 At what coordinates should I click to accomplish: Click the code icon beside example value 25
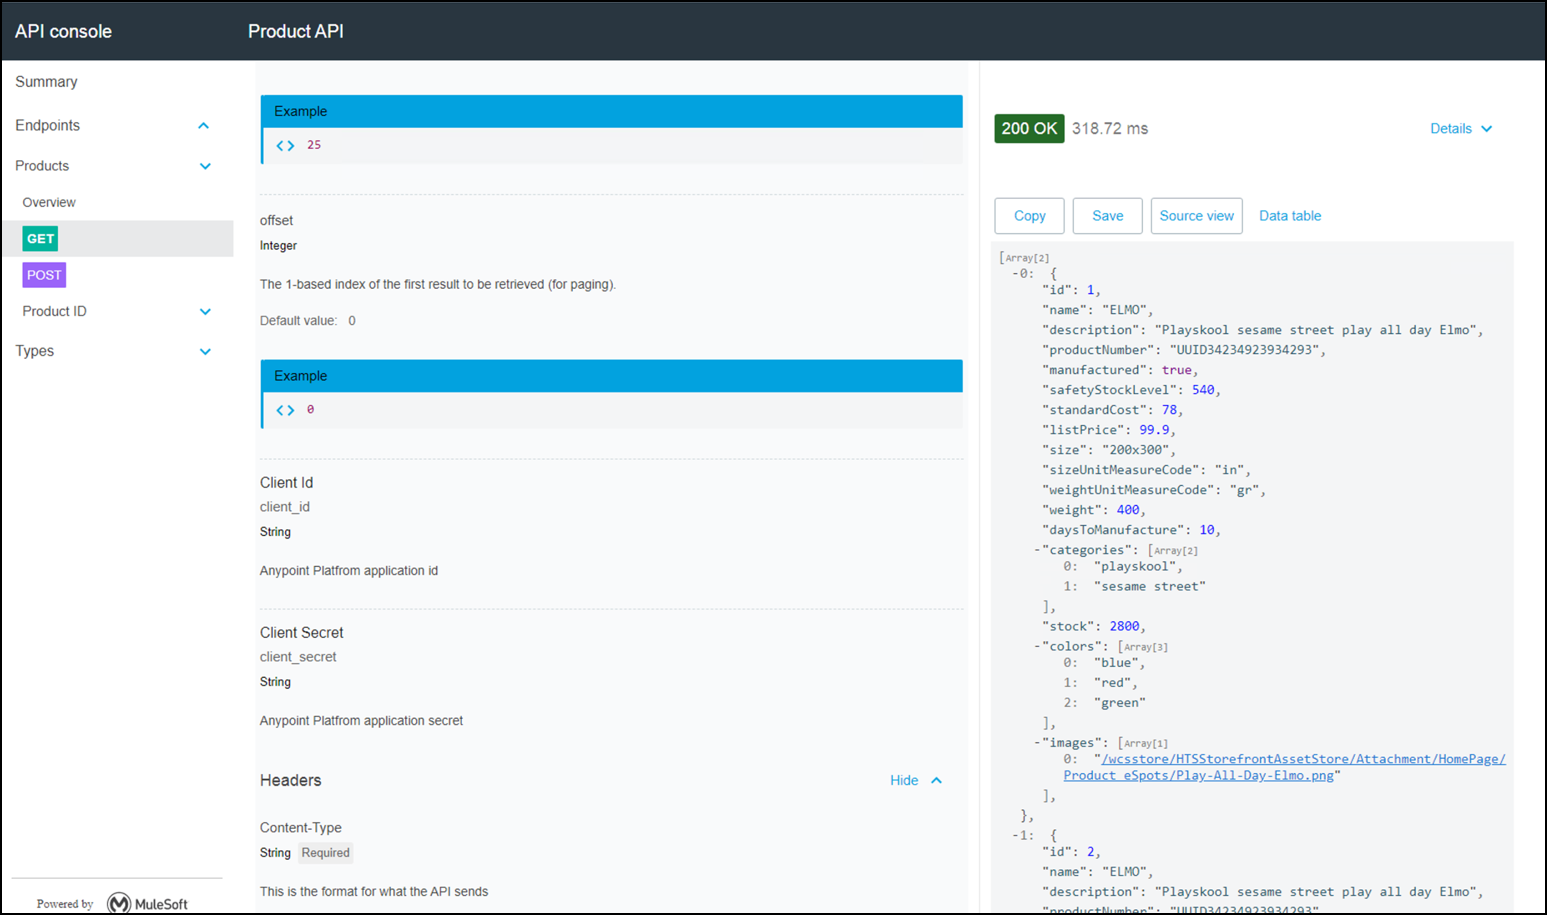pyautogui.click(x=285, y=145)
